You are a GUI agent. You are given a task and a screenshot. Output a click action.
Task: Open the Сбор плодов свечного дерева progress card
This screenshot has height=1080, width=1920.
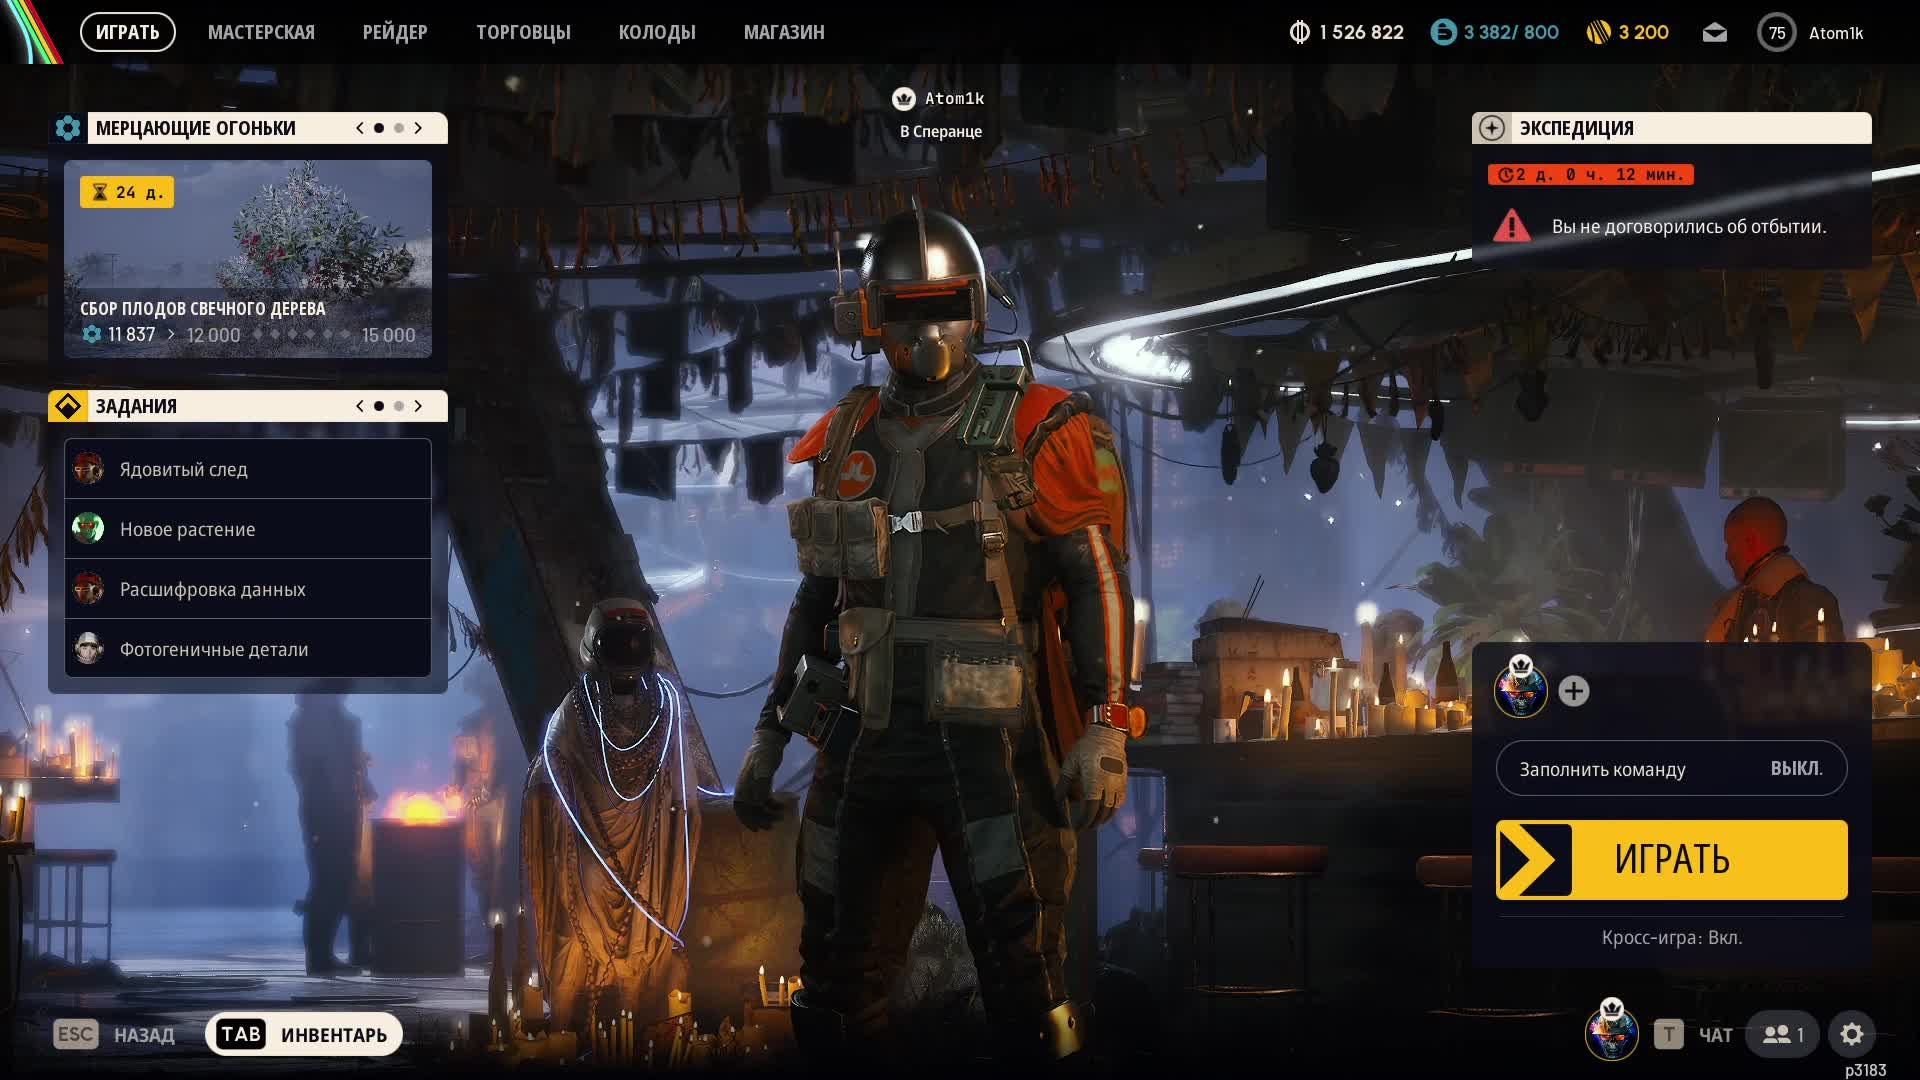coord(248,258)
